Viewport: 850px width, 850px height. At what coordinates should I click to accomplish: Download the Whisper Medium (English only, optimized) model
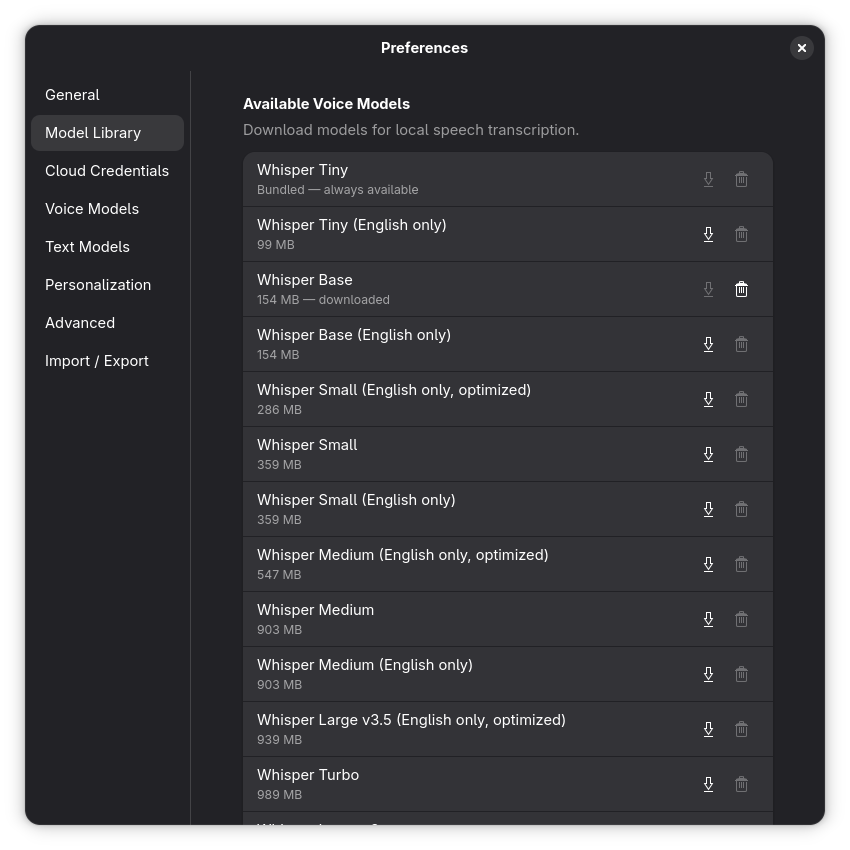coord(708,564)
